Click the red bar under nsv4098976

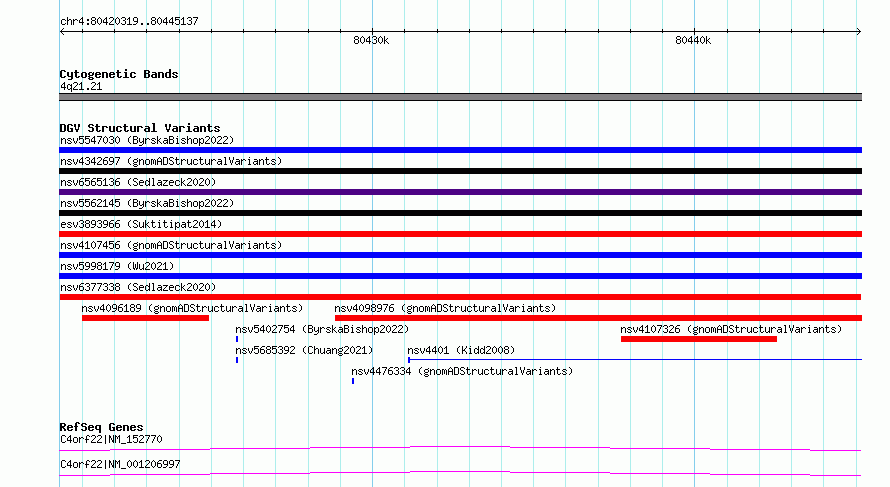tap(598, 318)
